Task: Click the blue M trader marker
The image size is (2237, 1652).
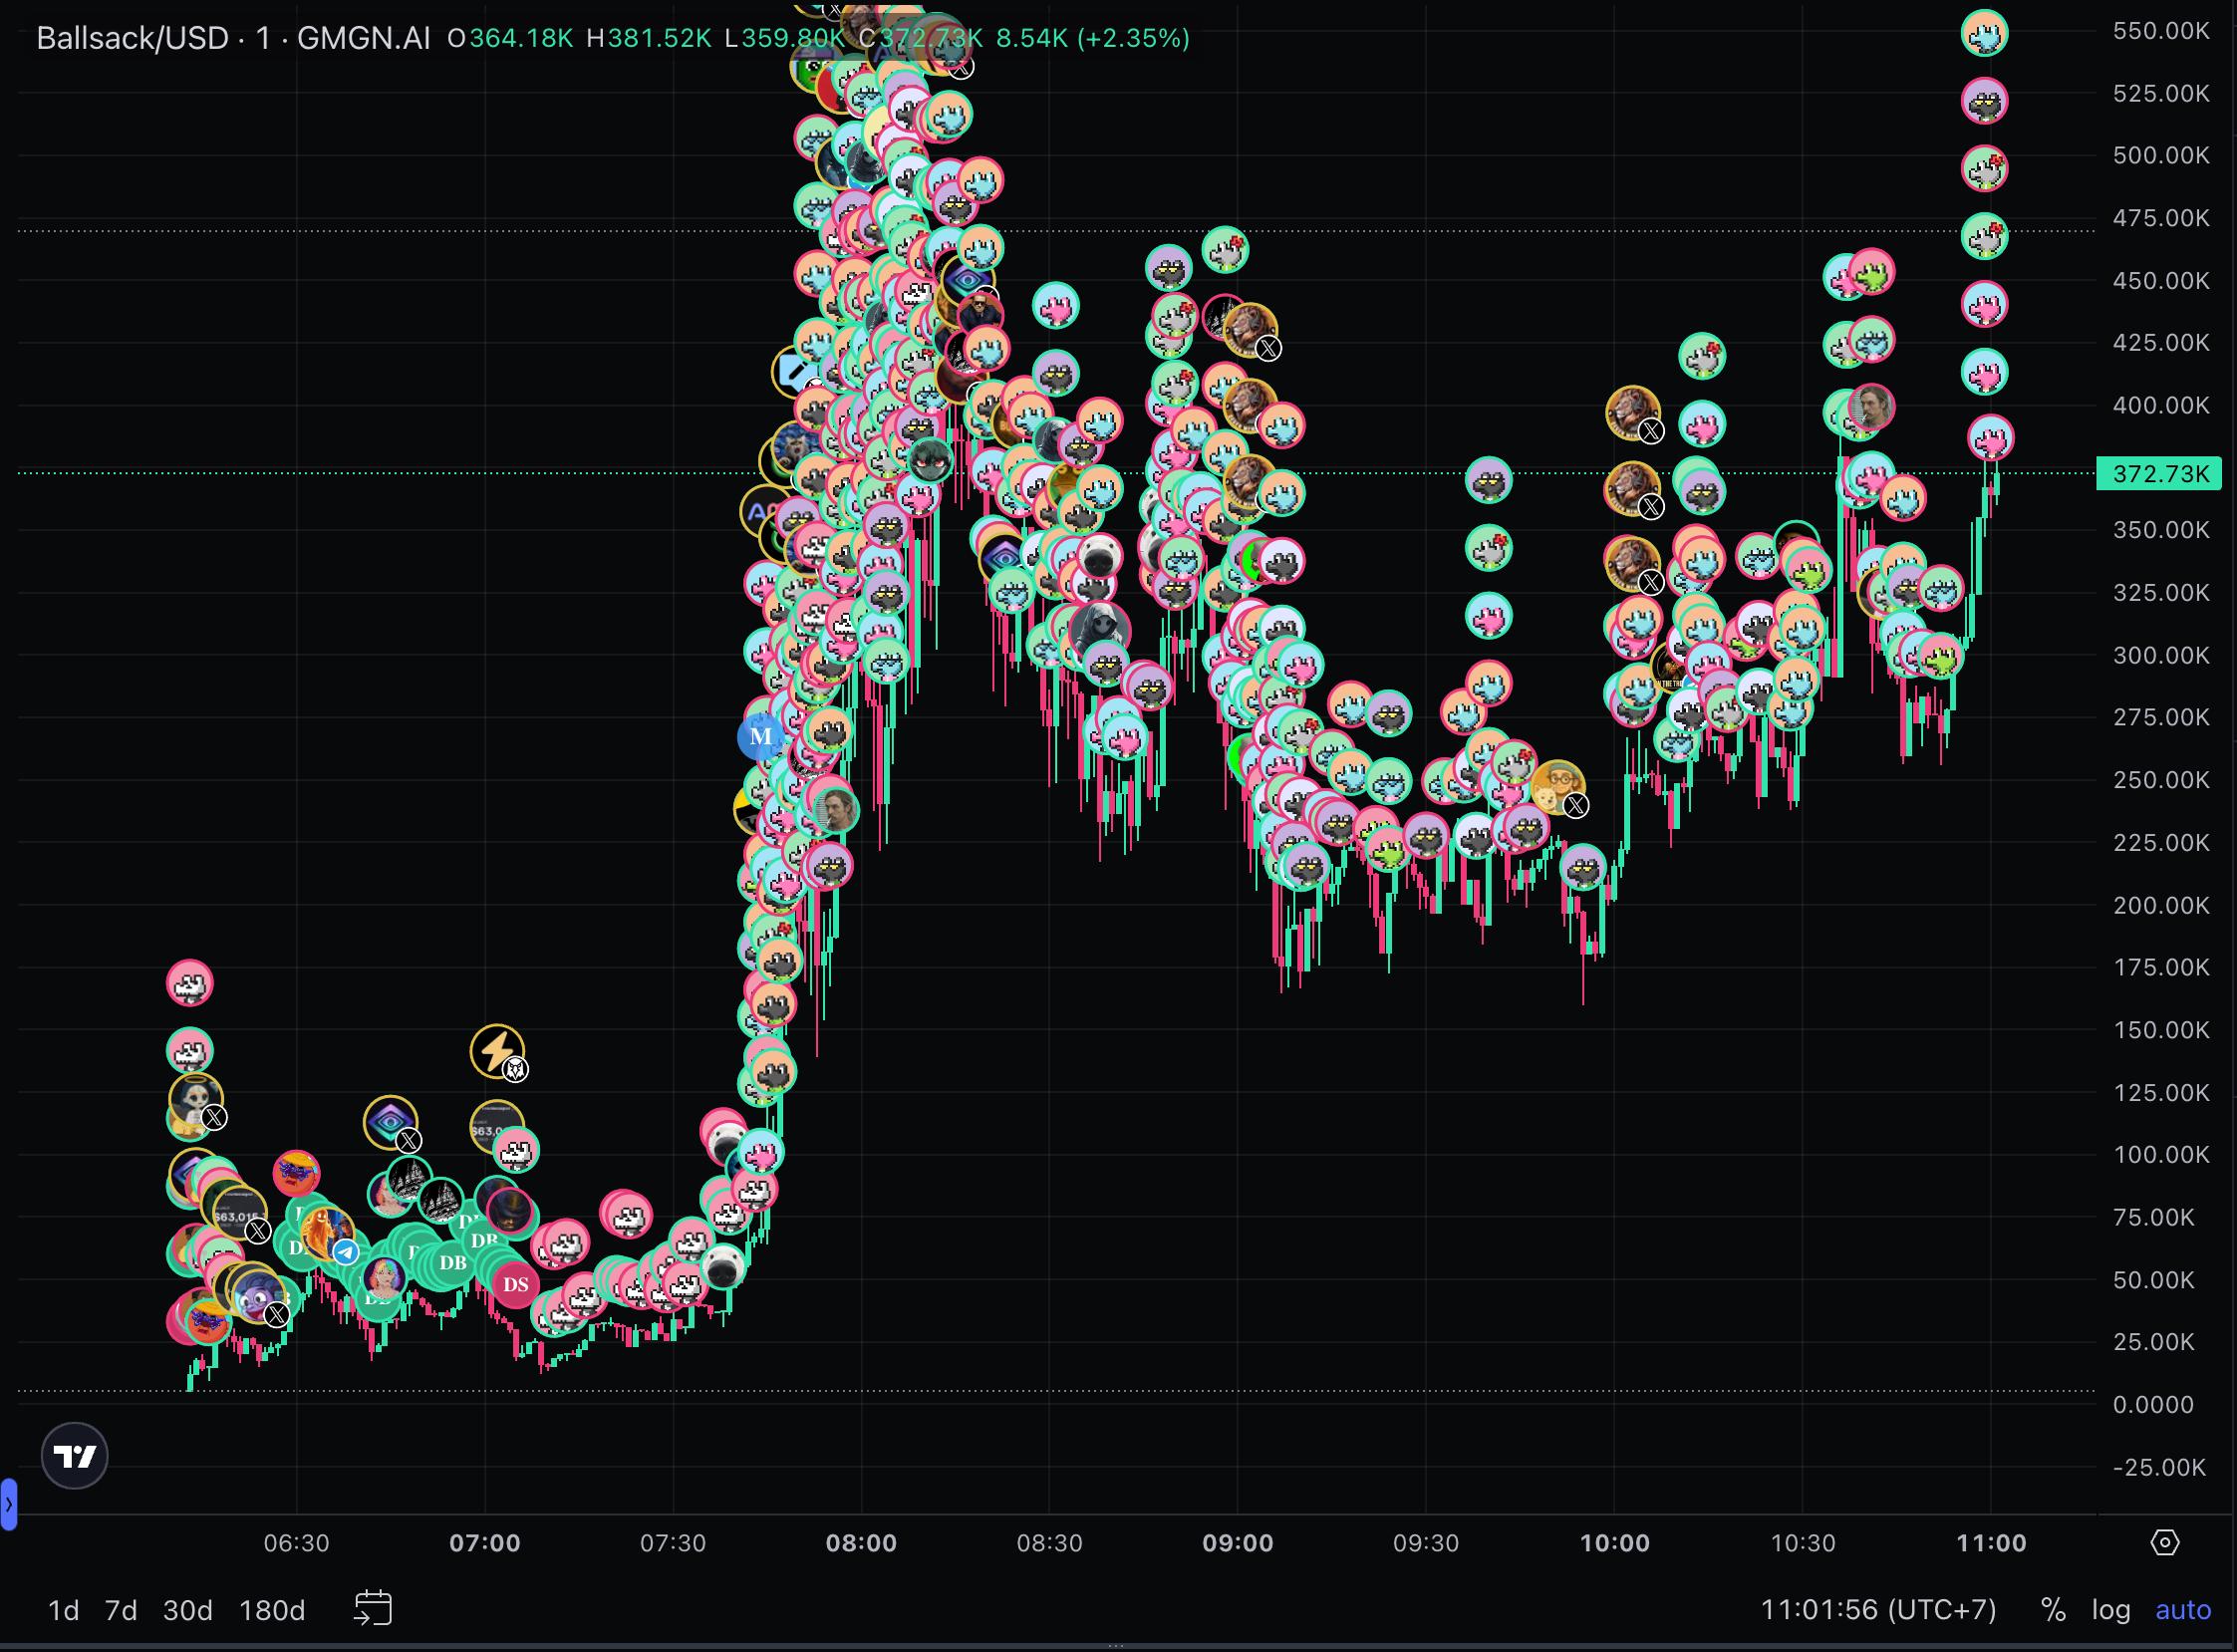Action: [760, 736]
